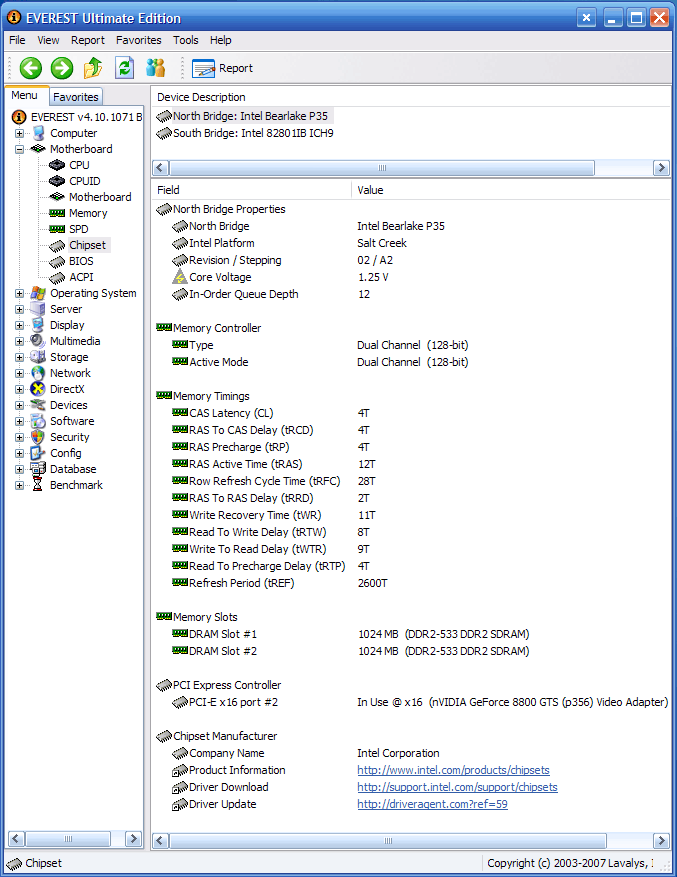Click the Storage drive icon in the tree
Screen dimensions: 677x877
[38, 357]
